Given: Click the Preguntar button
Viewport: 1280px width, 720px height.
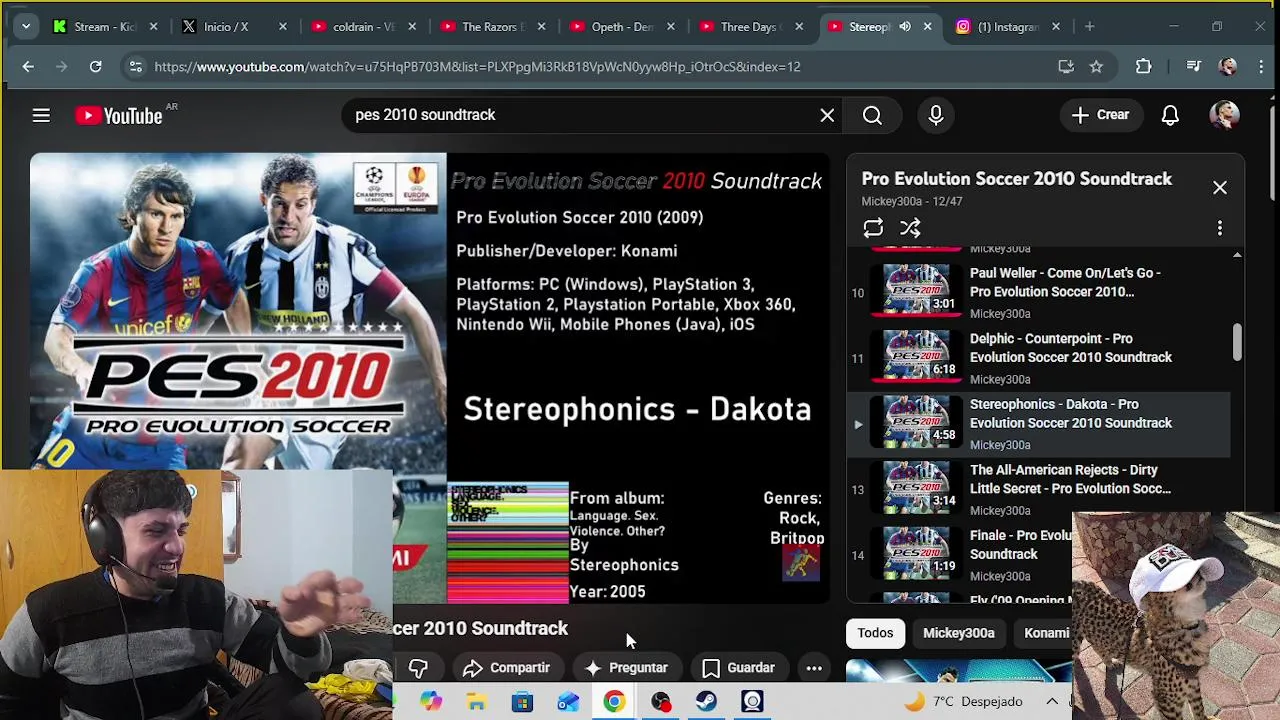Looking at the screenshot, I should coord(626,668).
